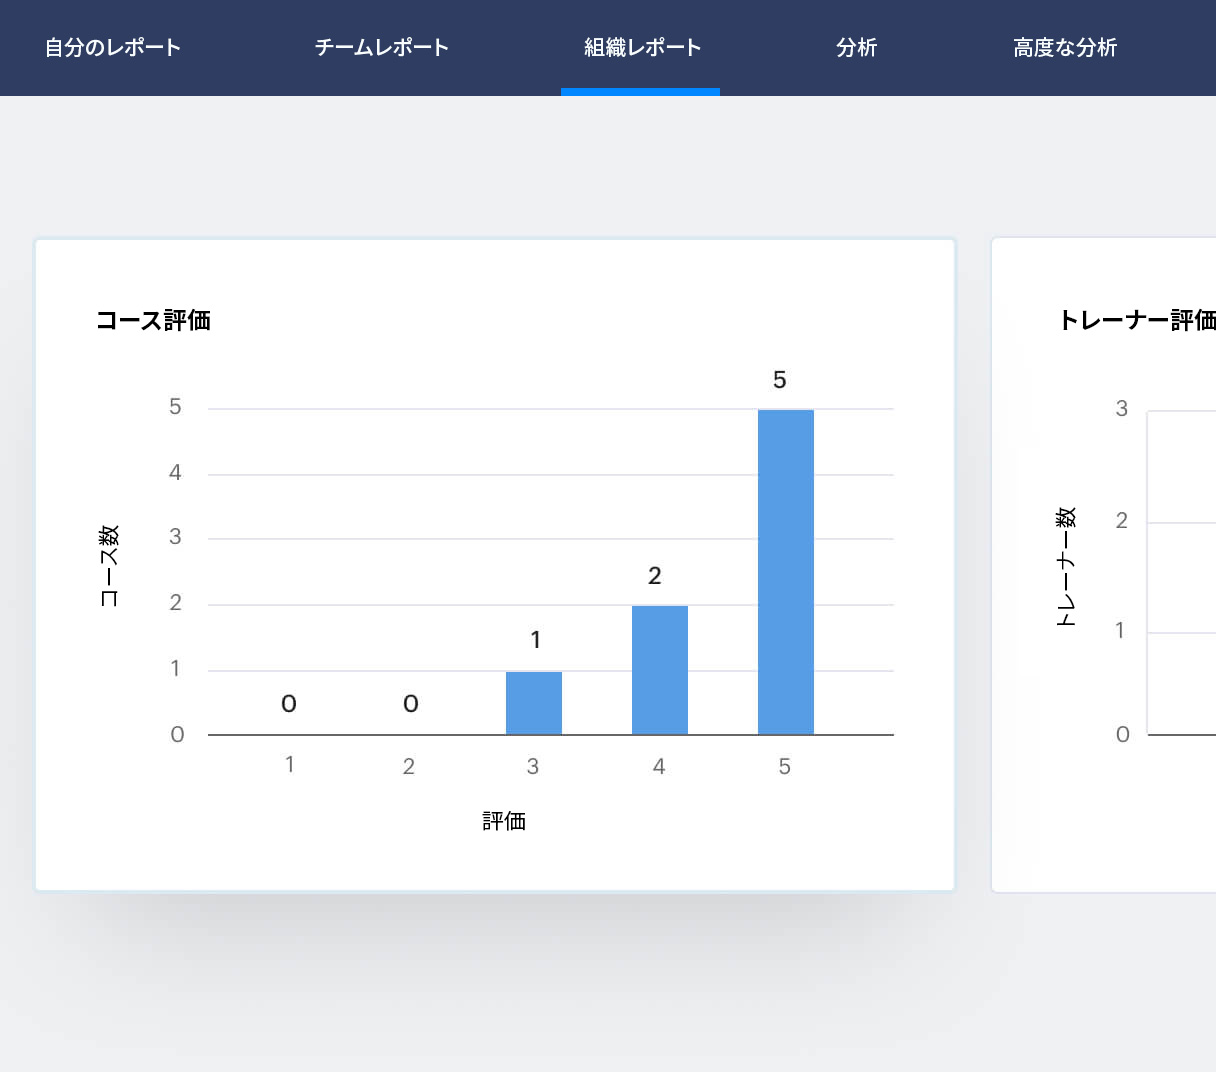
Task: Click the blue underline indicator below 組織レポート
Action: 640,92
